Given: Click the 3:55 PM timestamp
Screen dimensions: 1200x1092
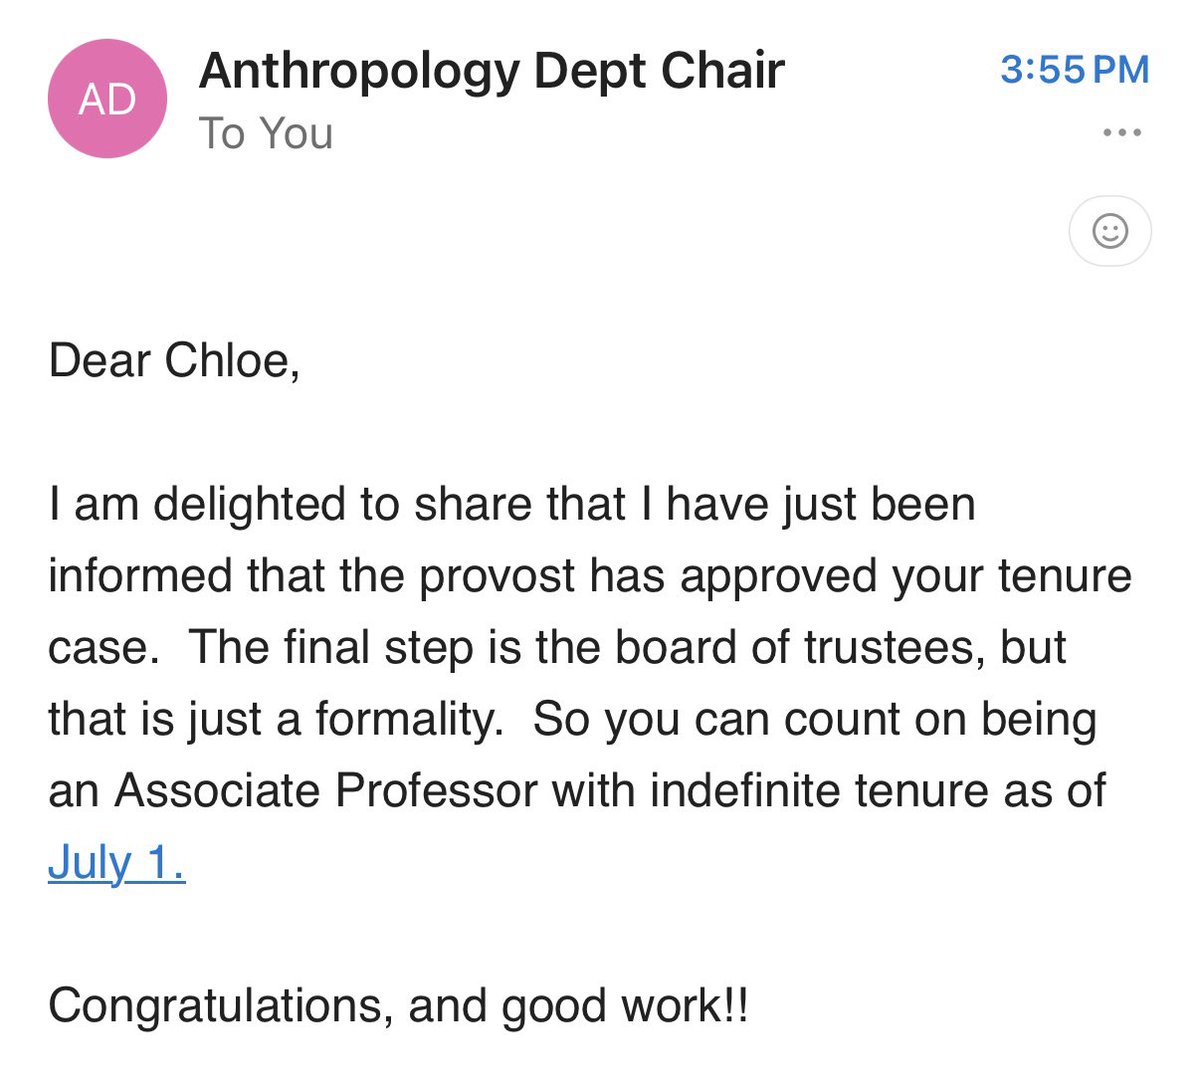Looking at the screenshot, I should pos(1074,69).
